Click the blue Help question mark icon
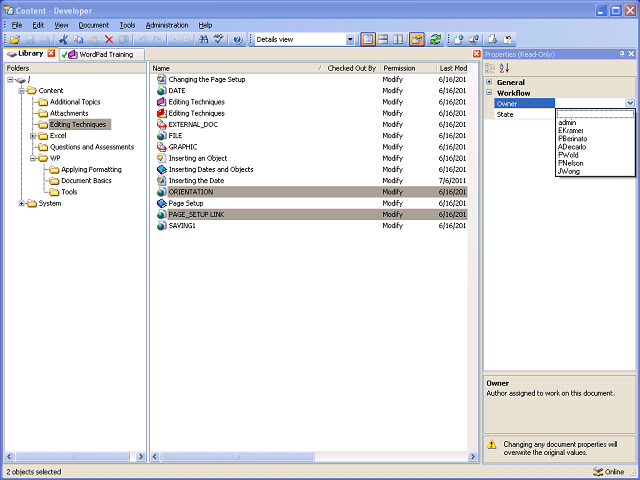The width and height of the screenshot is (640, 480). click(x=237, y=39)
